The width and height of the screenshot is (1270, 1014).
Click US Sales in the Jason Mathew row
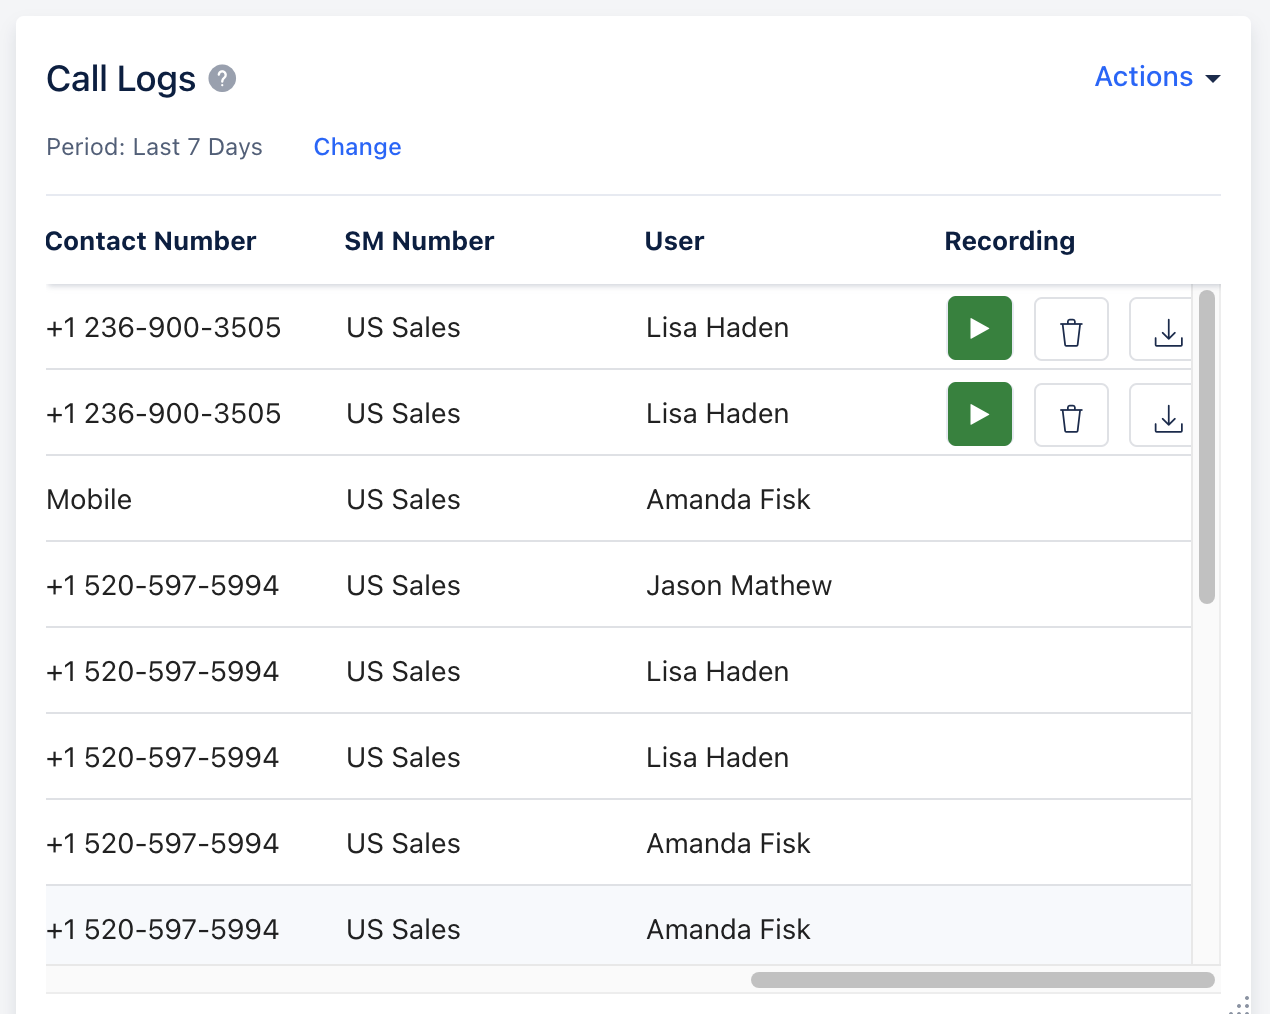pyautogui.click(x=403, y=585)
